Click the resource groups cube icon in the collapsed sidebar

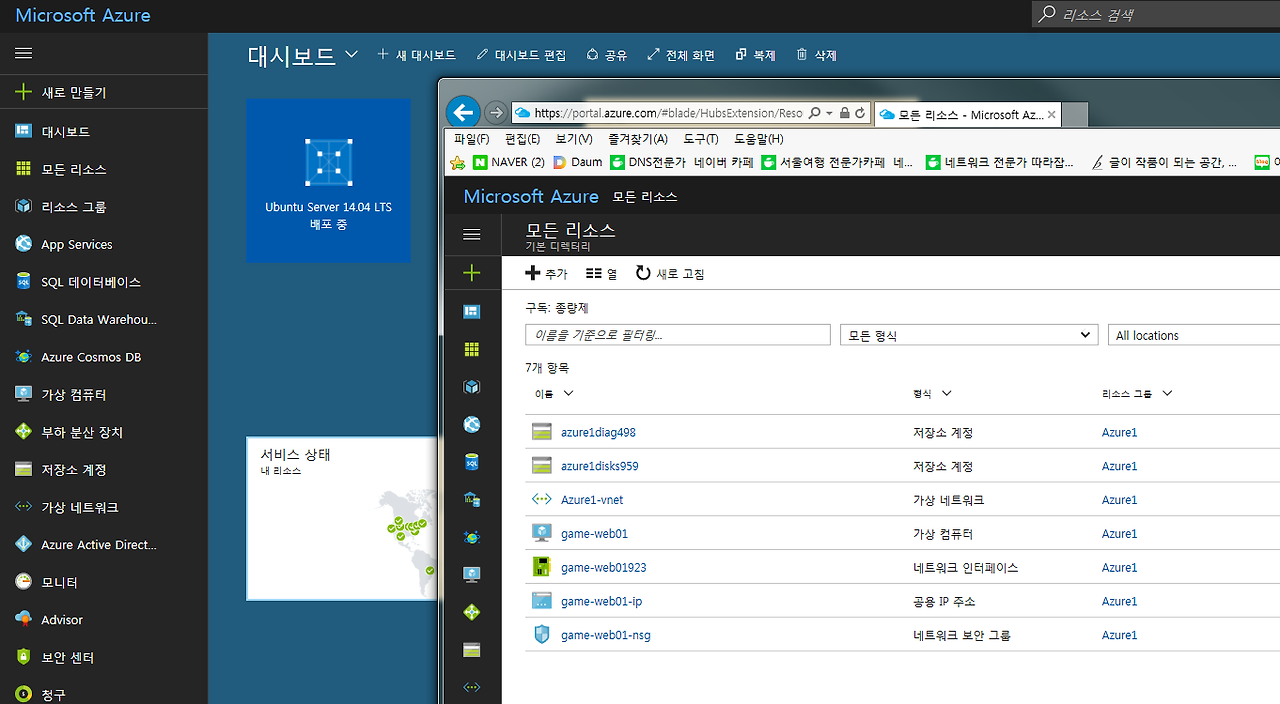[472, 387]
